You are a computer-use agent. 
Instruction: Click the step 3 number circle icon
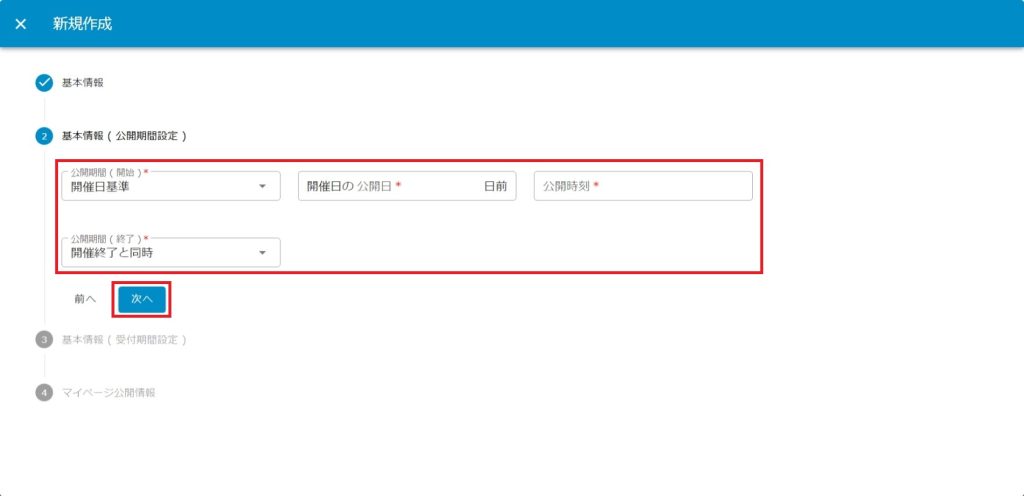44,340
